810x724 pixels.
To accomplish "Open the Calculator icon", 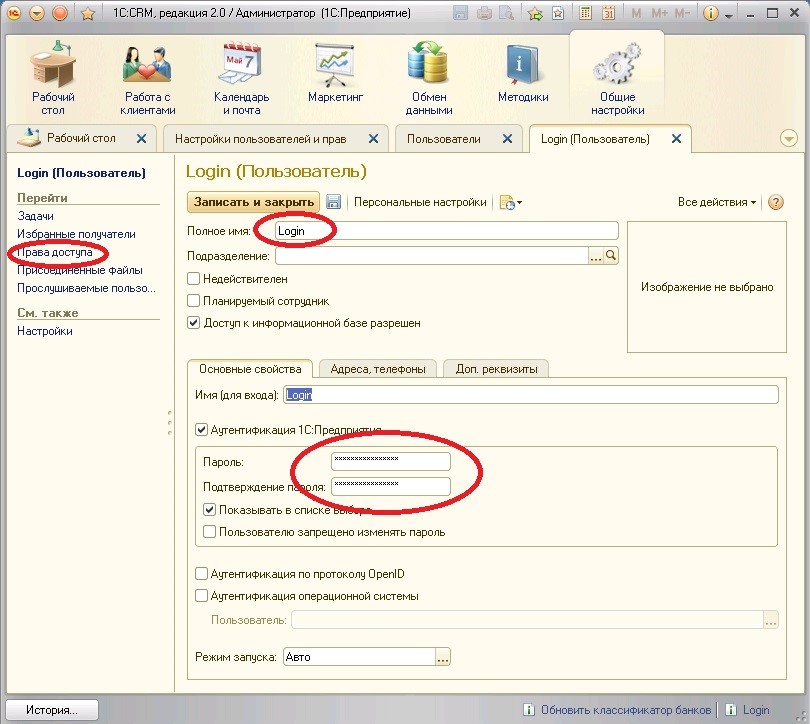I will (585, 13).
